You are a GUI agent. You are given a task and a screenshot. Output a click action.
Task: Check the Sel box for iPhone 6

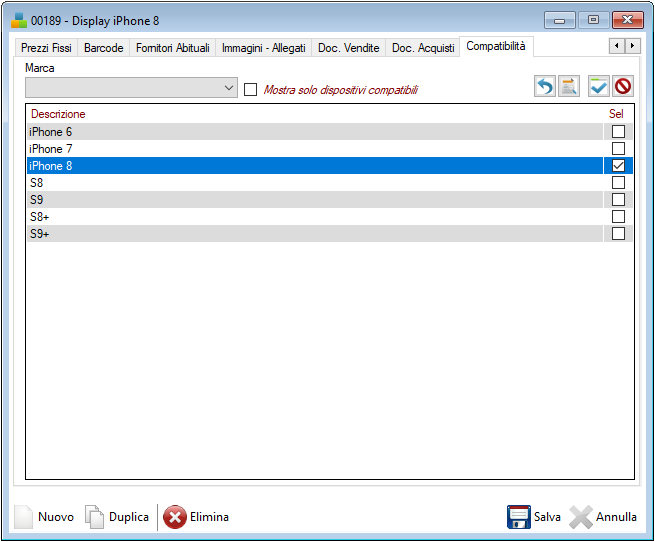click(618, 132)
